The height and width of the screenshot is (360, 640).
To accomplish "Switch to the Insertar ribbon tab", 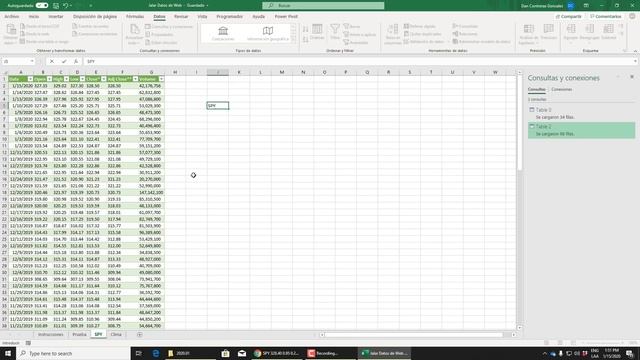I will click(x=56, y=16).
